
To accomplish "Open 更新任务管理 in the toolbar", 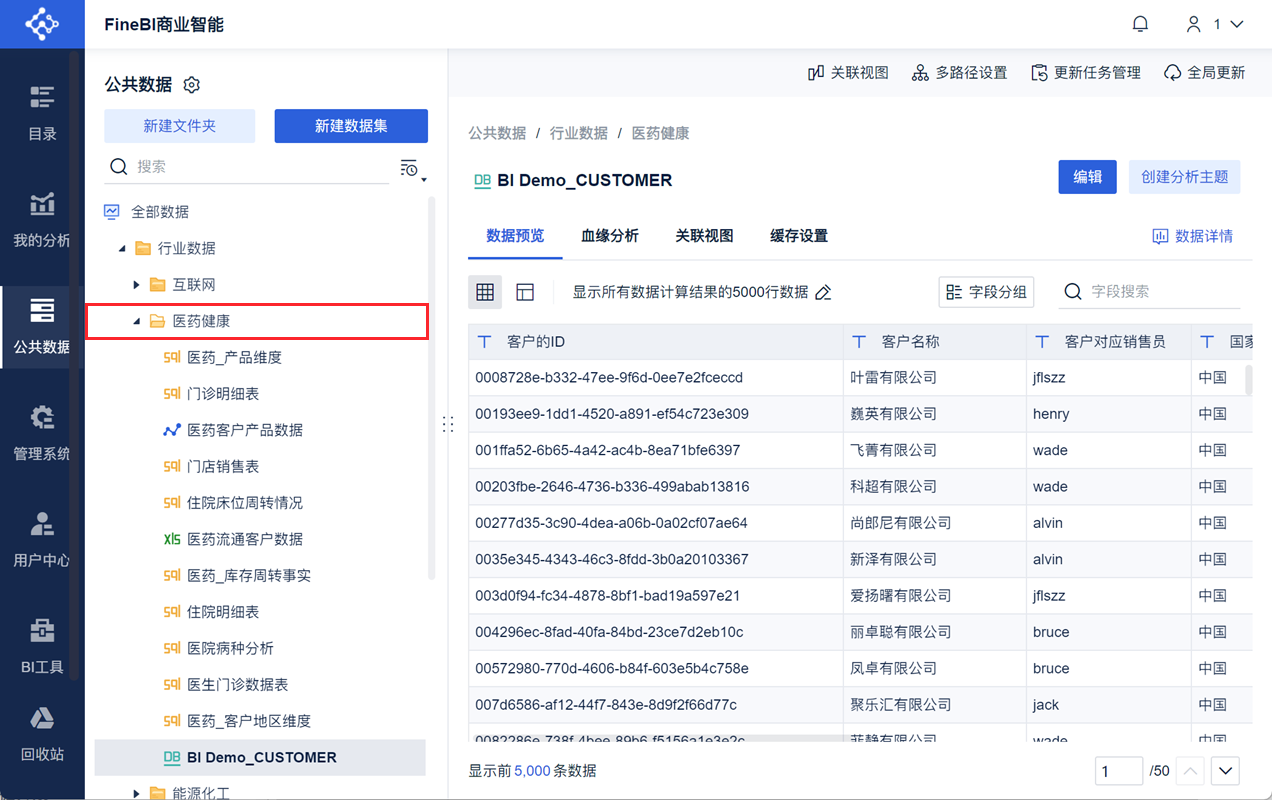I will [x=1085, y=73].
